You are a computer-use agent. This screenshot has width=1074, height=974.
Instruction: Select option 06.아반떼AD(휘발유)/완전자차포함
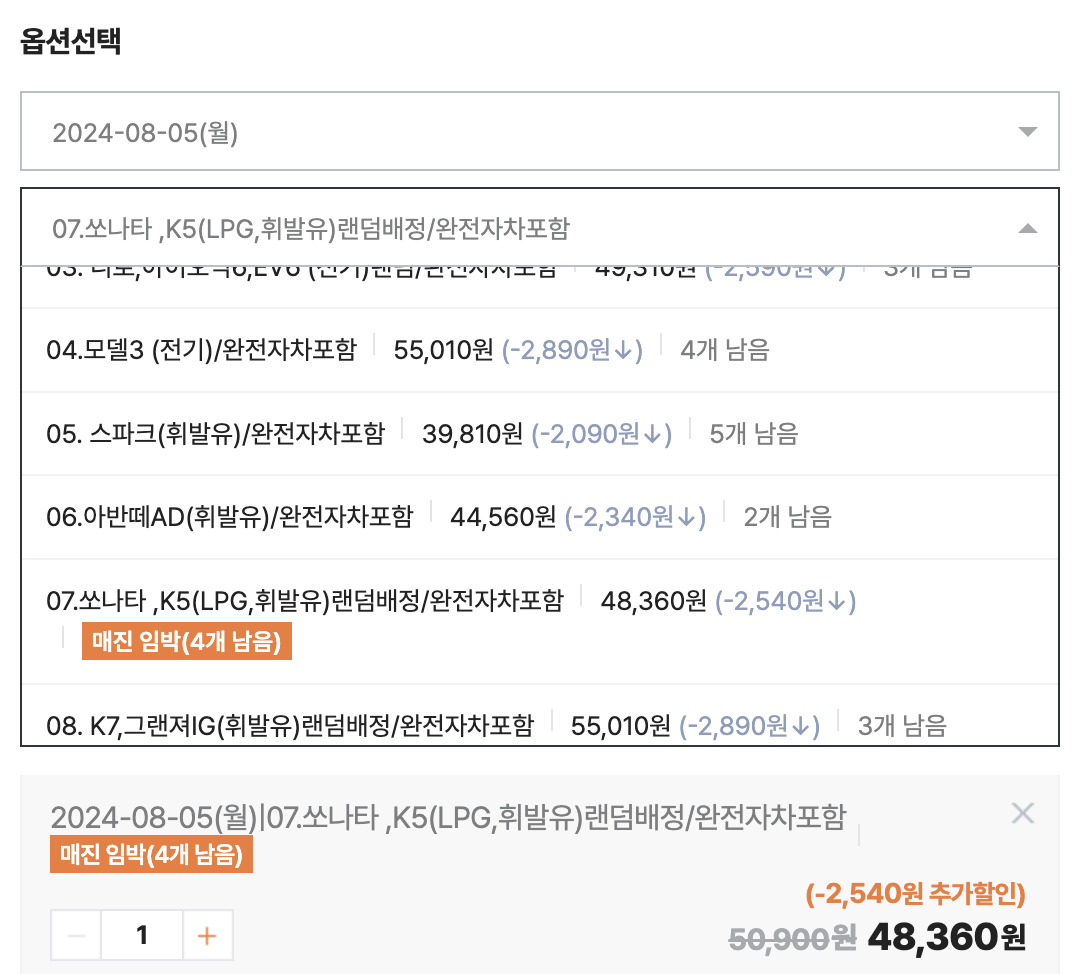coord(539,517)
